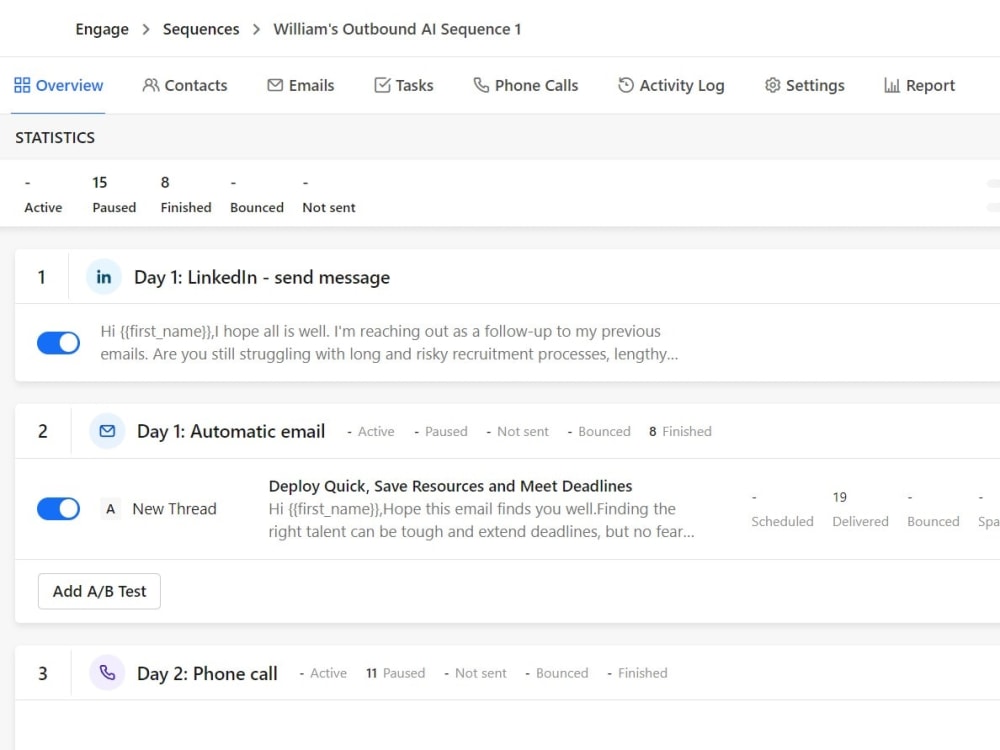Click 8 Finished in Automatic email header
This screenshot has width=1000, height=750.
click(x=680, y=432)
